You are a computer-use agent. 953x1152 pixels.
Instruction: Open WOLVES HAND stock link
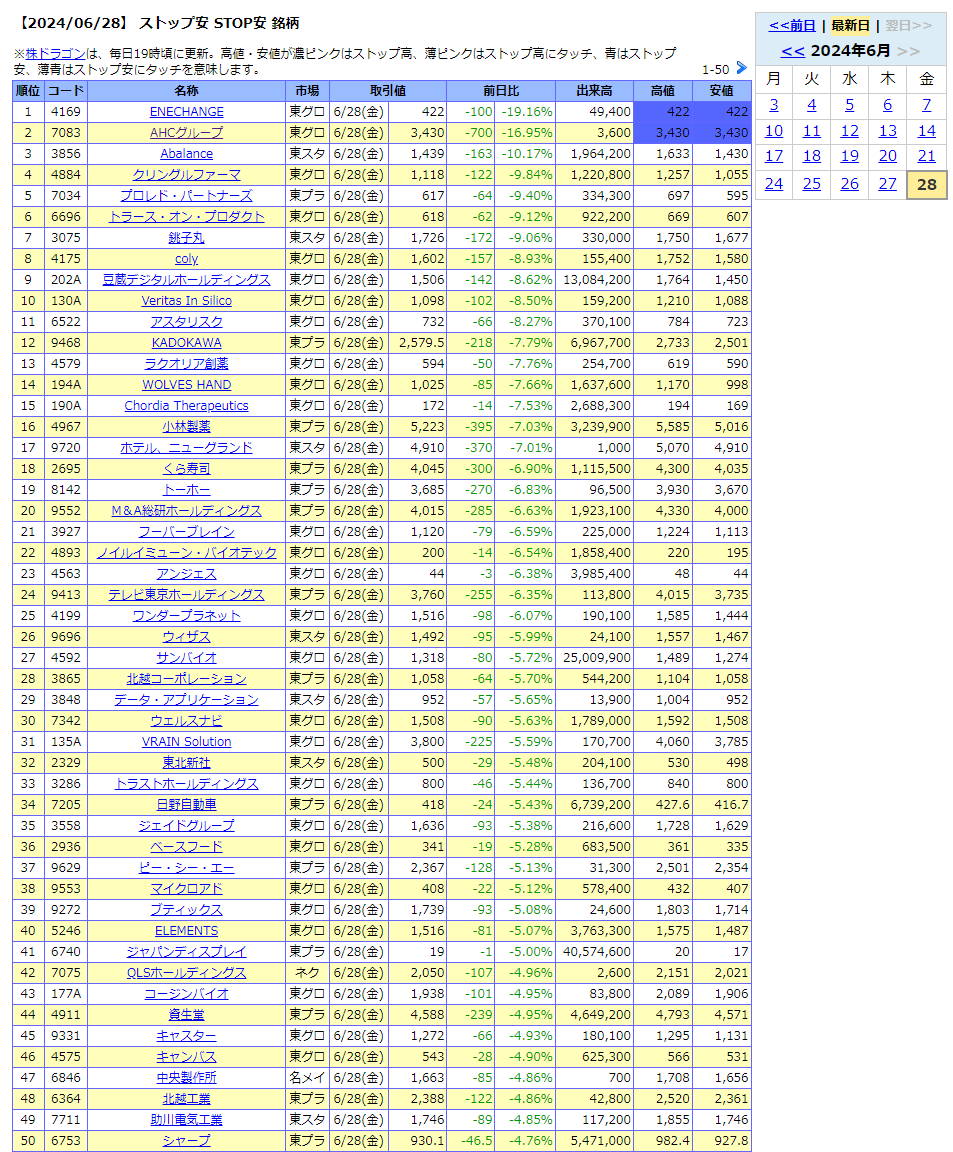click(187, 385)
